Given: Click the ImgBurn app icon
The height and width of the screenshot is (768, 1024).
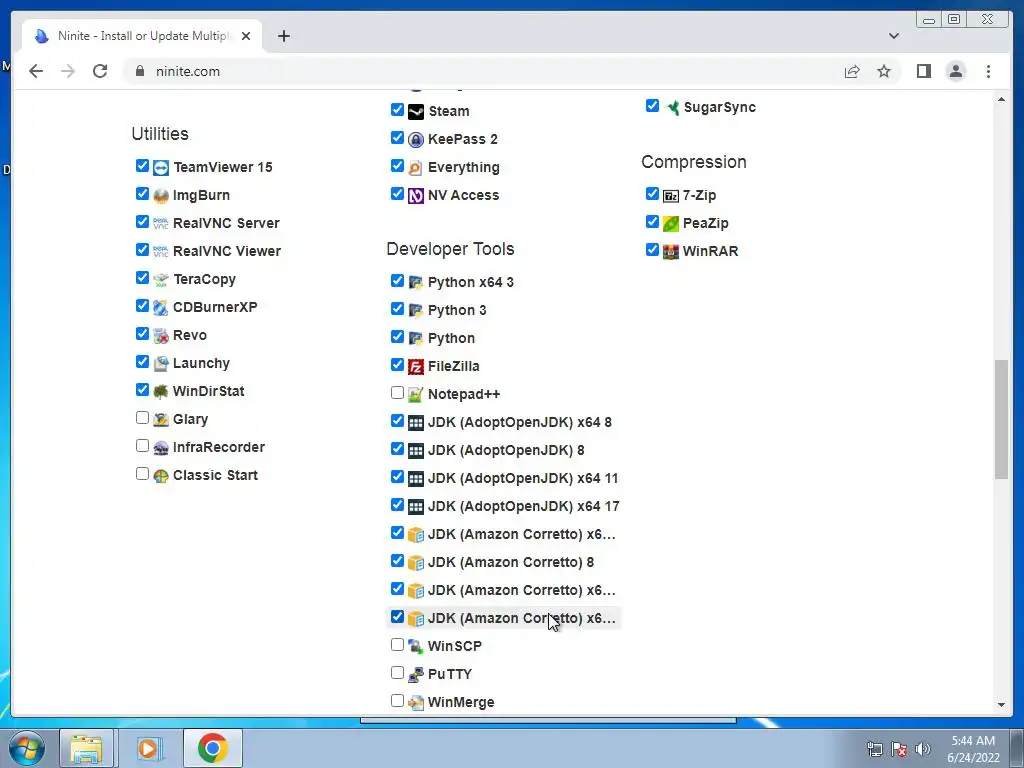Looking at the screenshot, I should 161,196.
